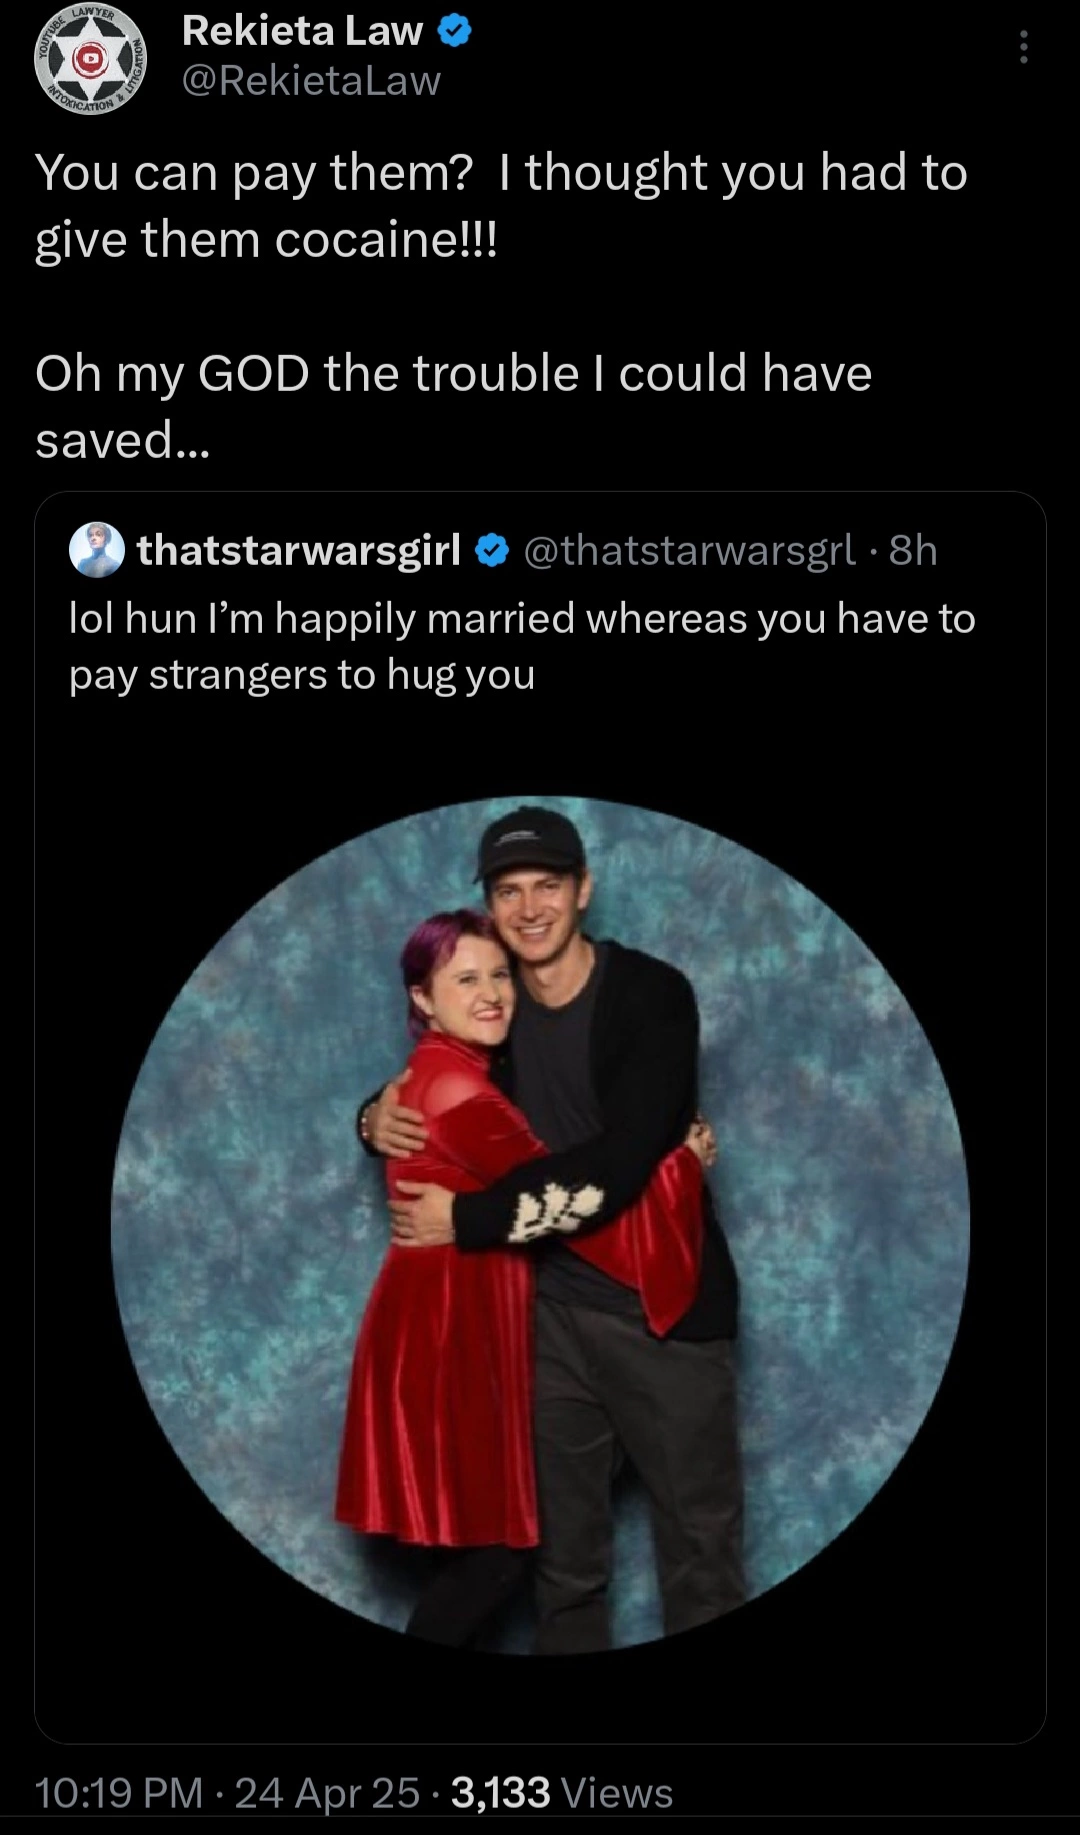Open thatstarwarsgirl display name

299,550
